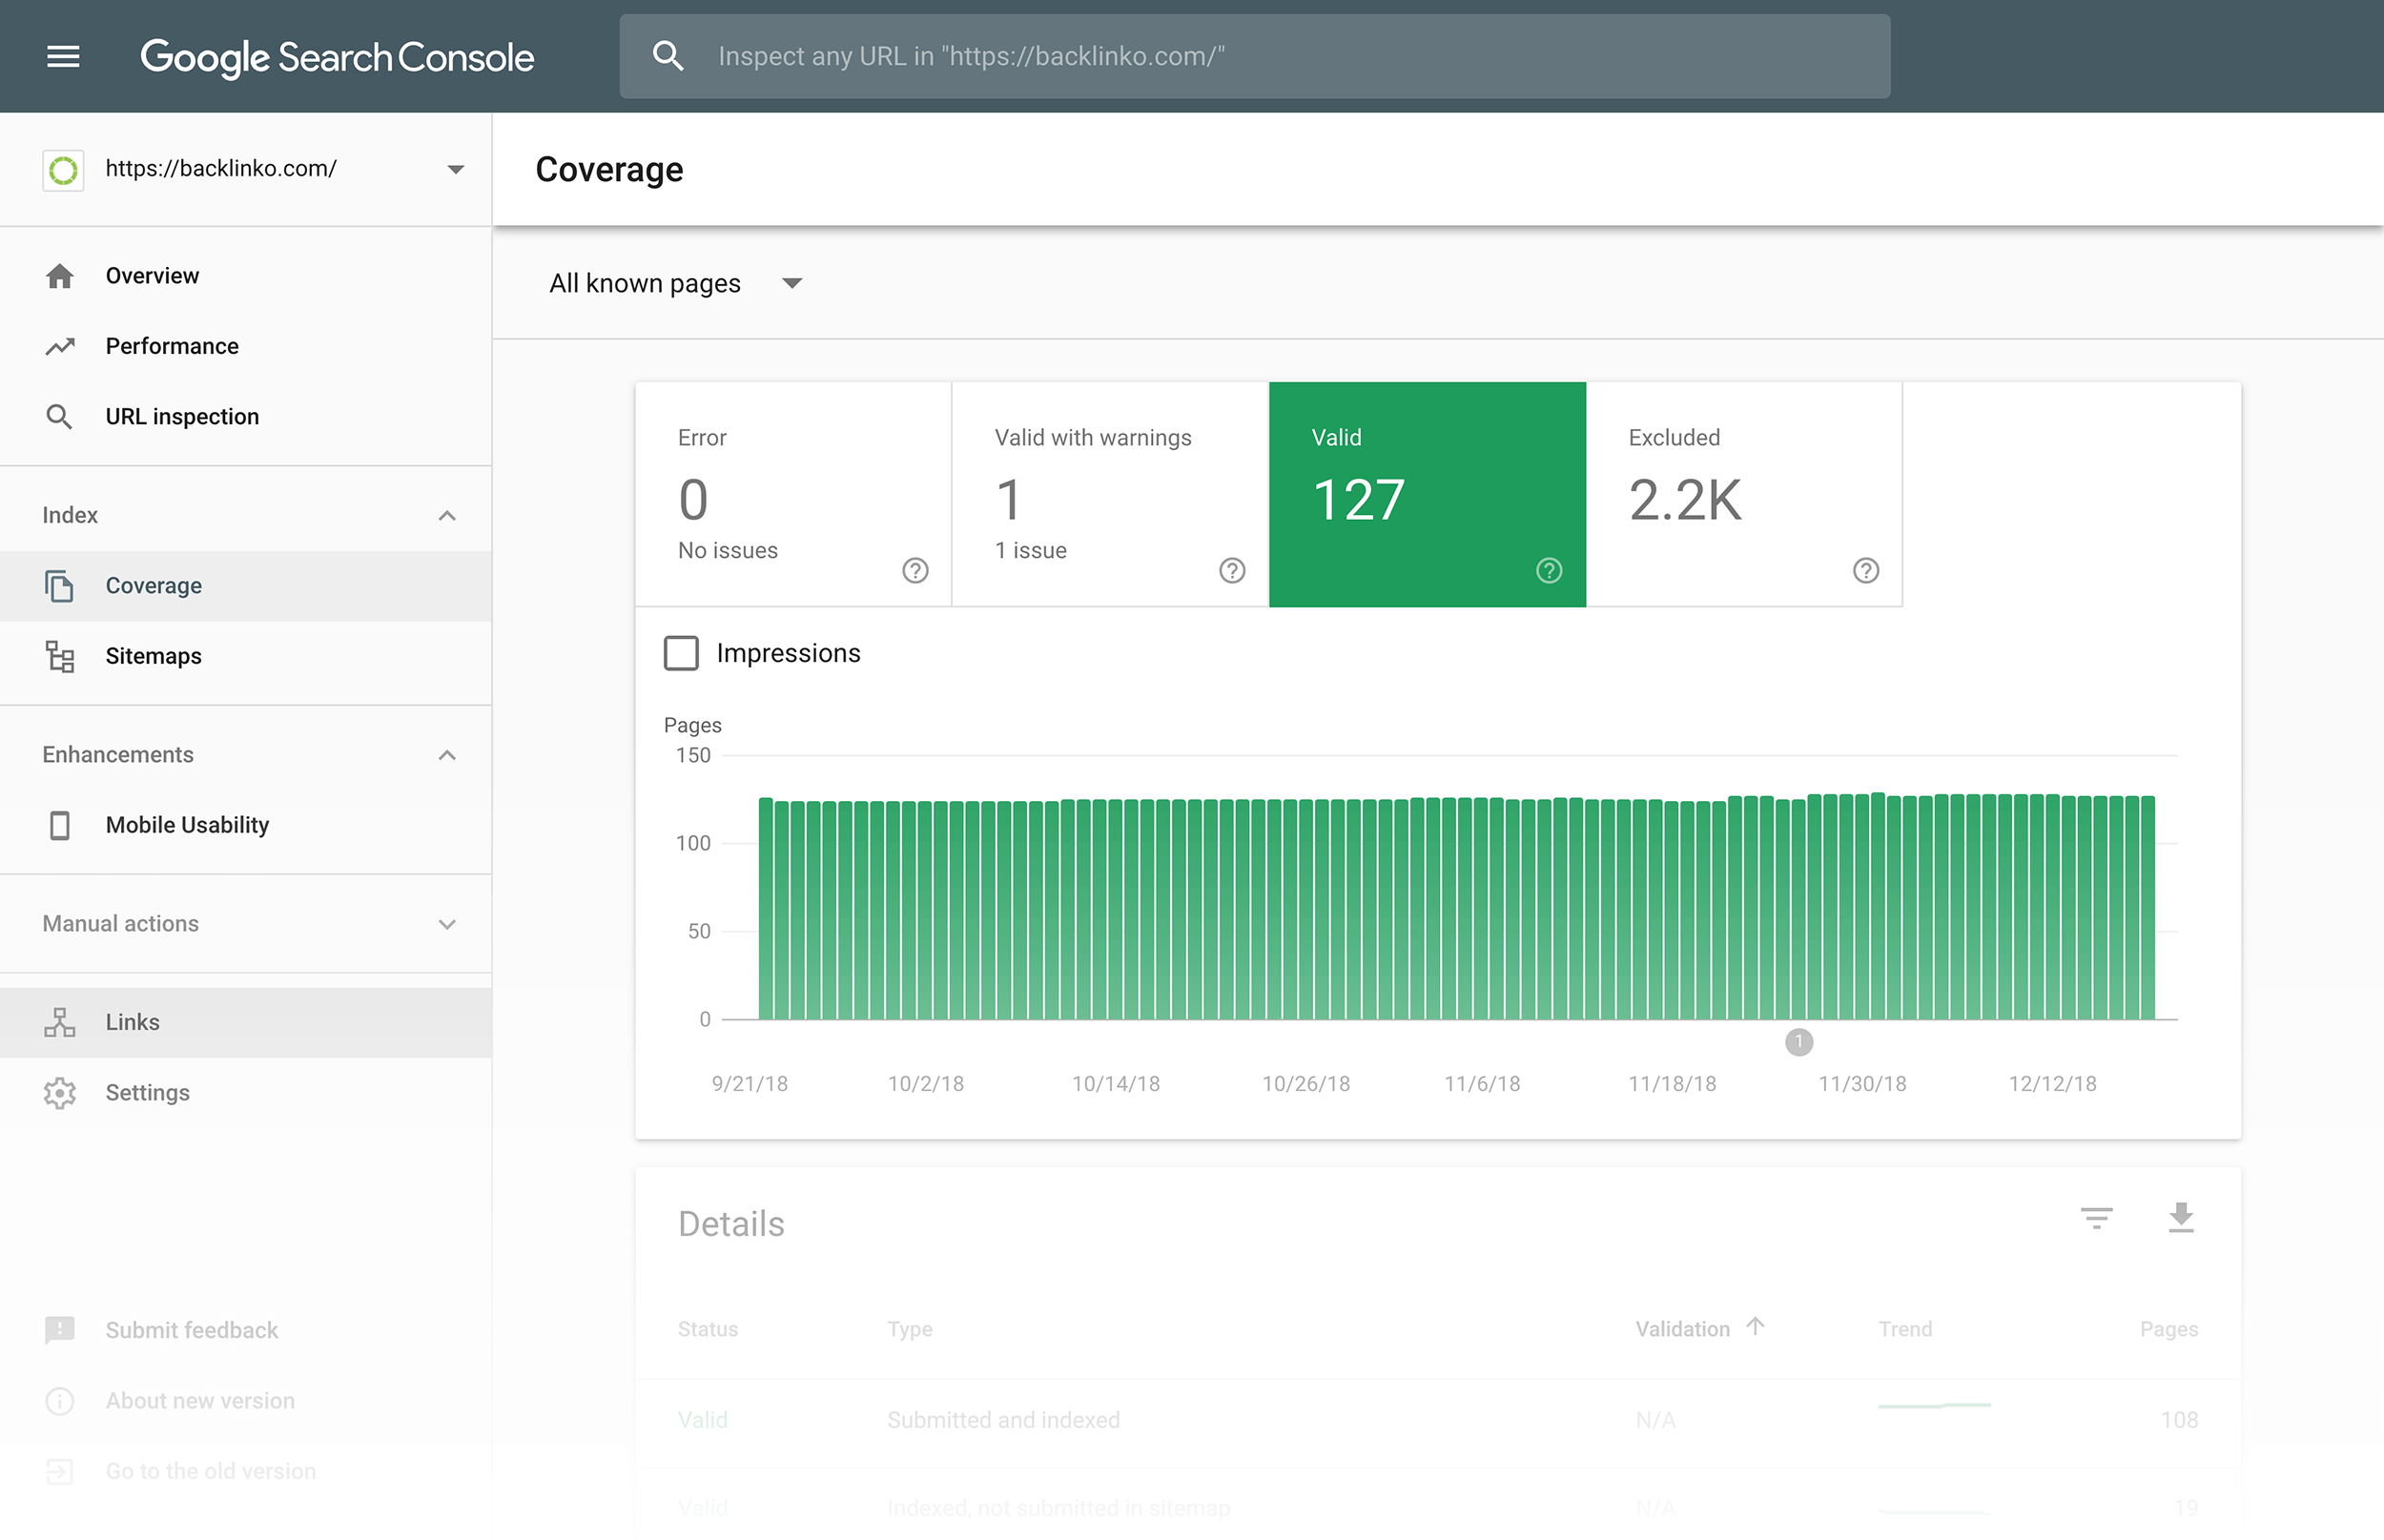2384x1540 pixels.
Task: Click the Submit feedback icon
Action: pyautogui.click(x=60, y=1330)
